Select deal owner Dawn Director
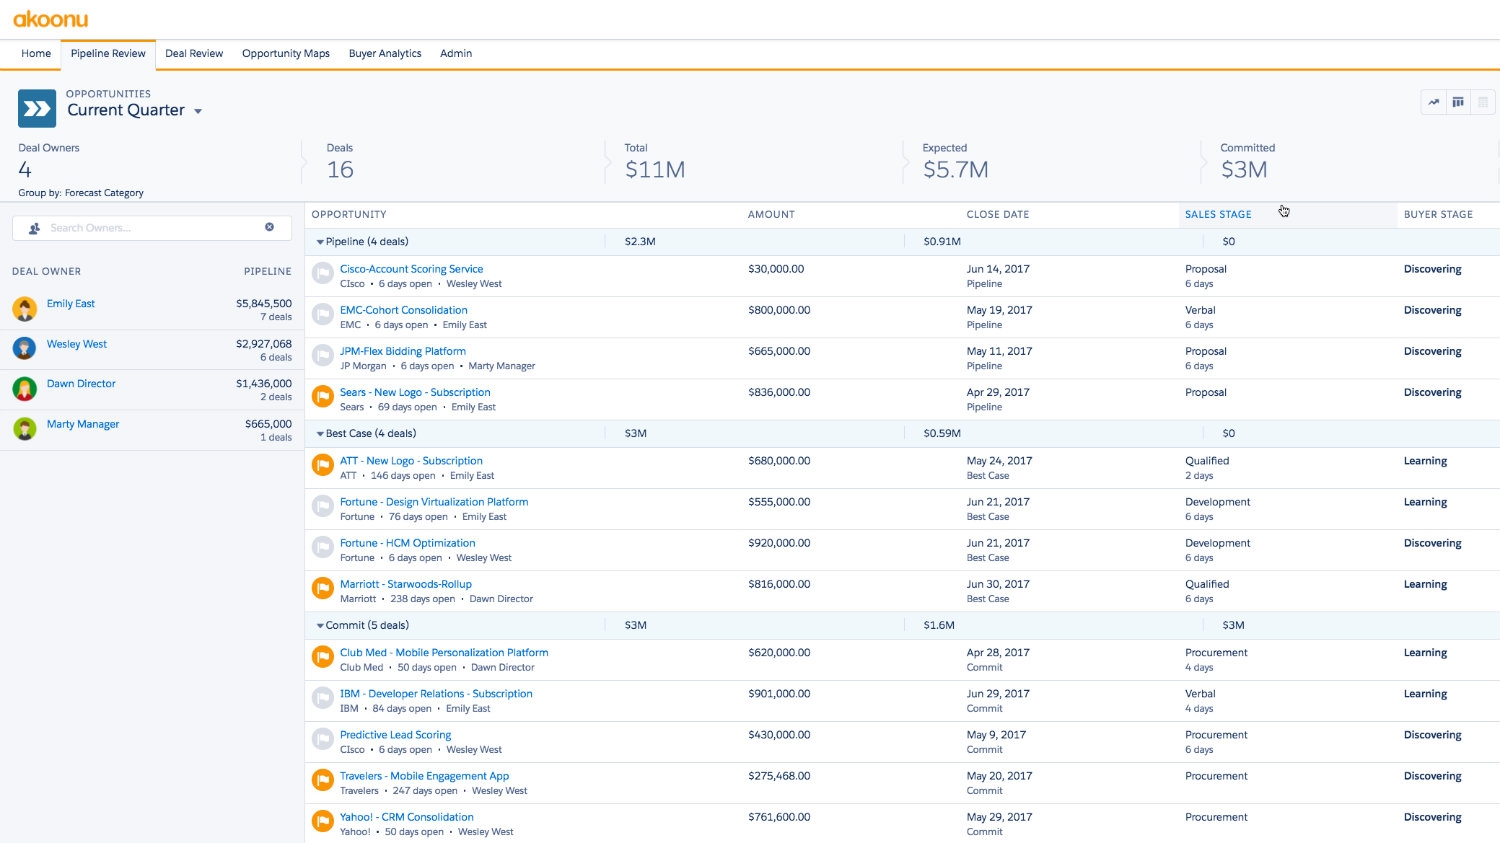The height and width of the screenshot is (843, 1500). [81, 384]
